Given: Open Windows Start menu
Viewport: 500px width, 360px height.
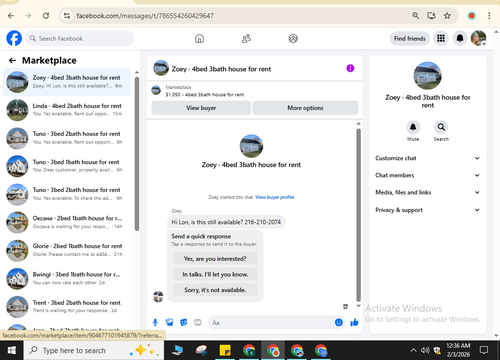Looking at the screenshot, I should 12,350.
